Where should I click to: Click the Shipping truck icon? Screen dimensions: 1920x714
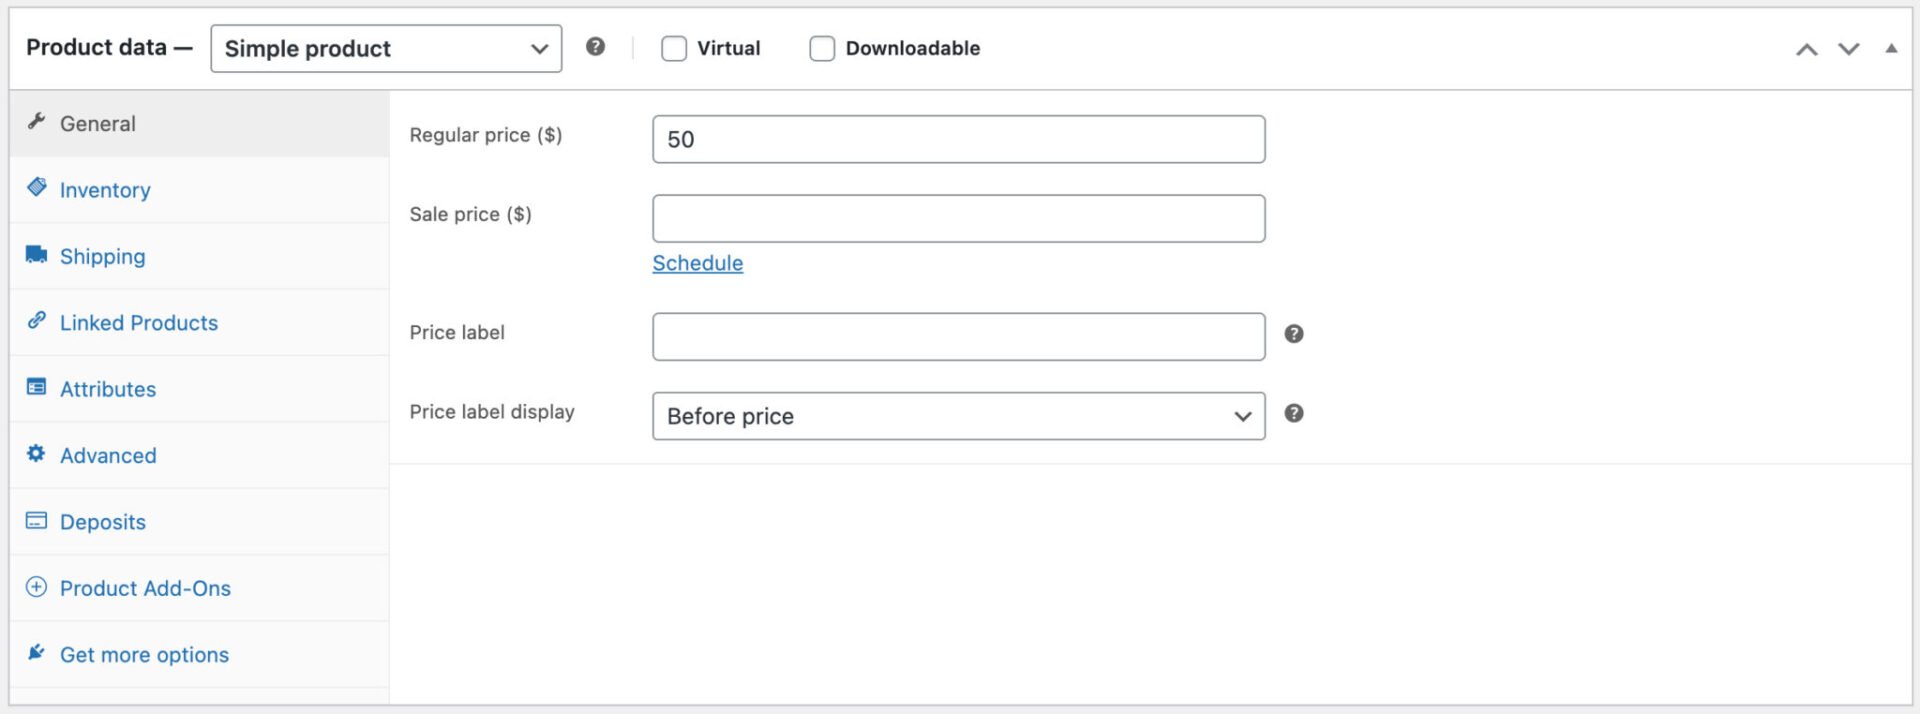pyautogui.click(x=37, y=254)
